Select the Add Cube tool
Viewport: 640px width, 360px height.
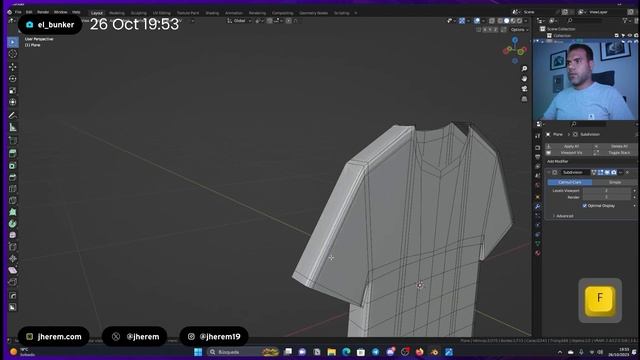pos(13,141)
